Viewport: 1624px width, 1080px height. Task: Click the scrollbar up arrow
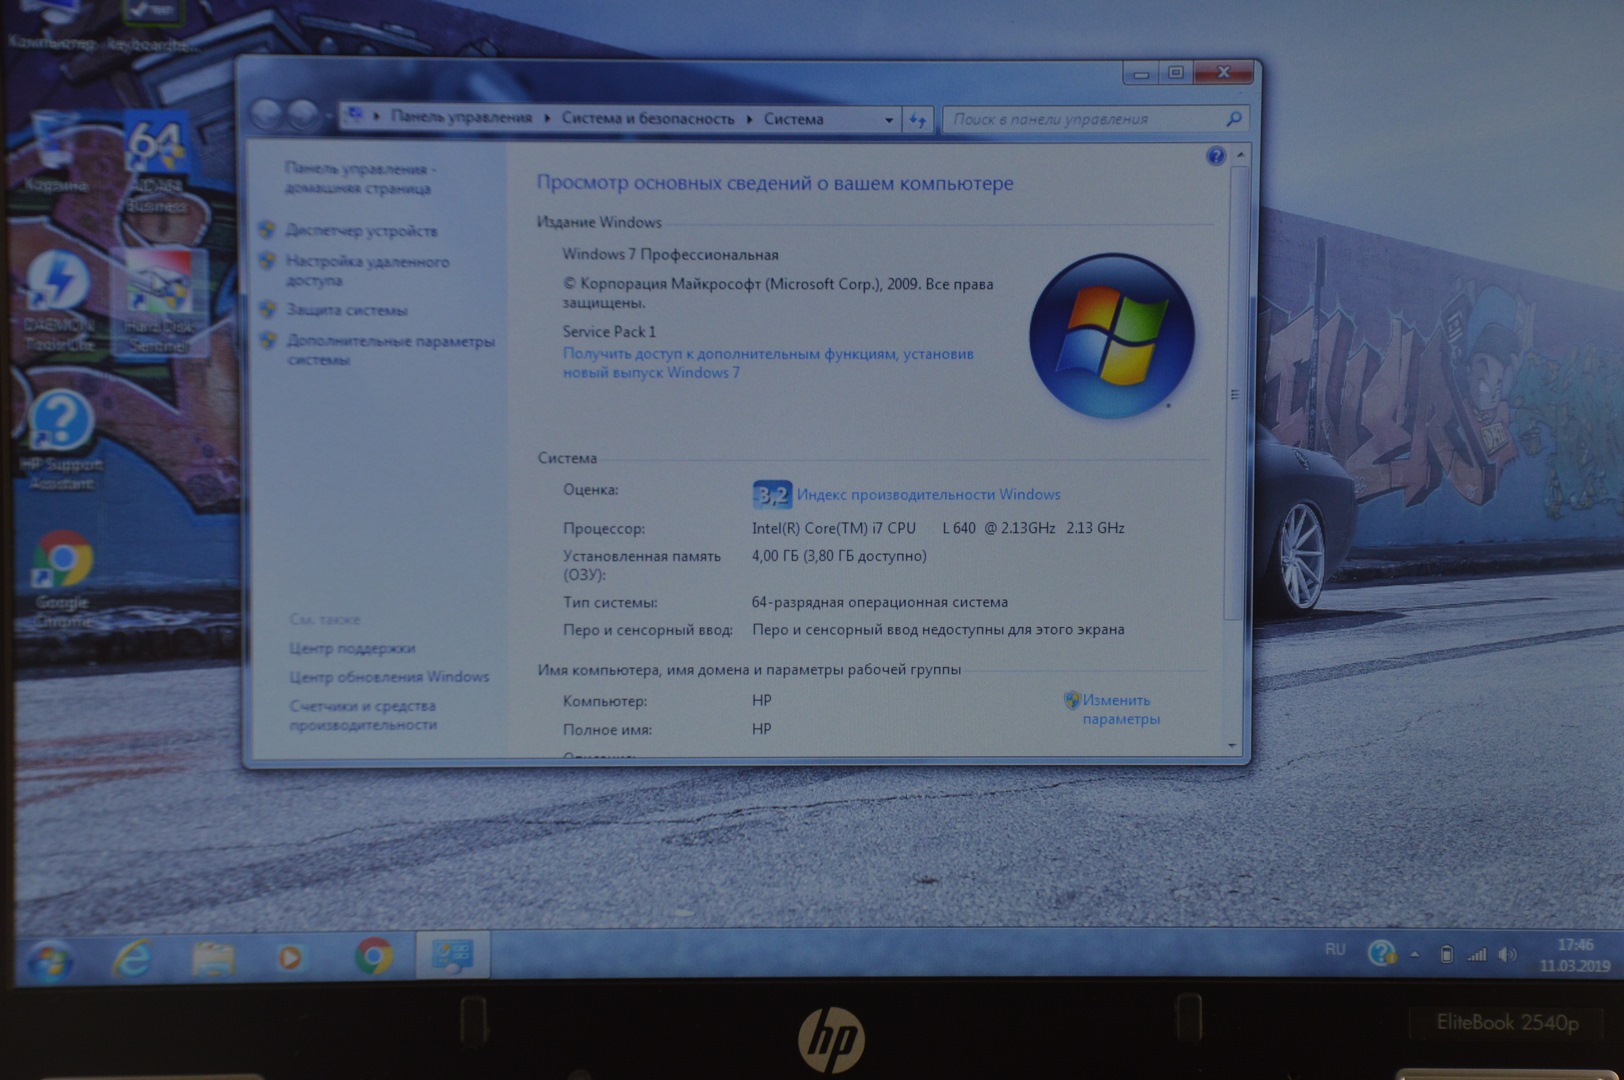coord(1239,156)
